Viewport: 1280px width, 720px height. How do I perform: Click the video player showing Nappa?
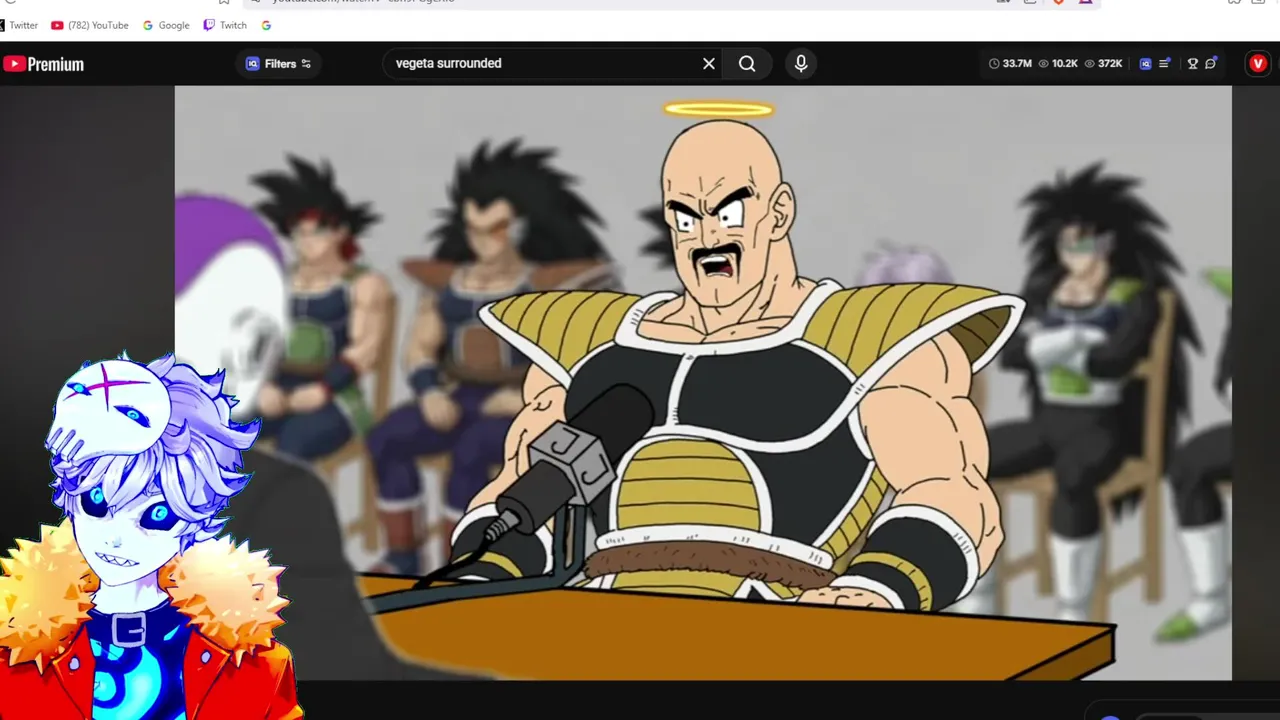tap(703, 383)
